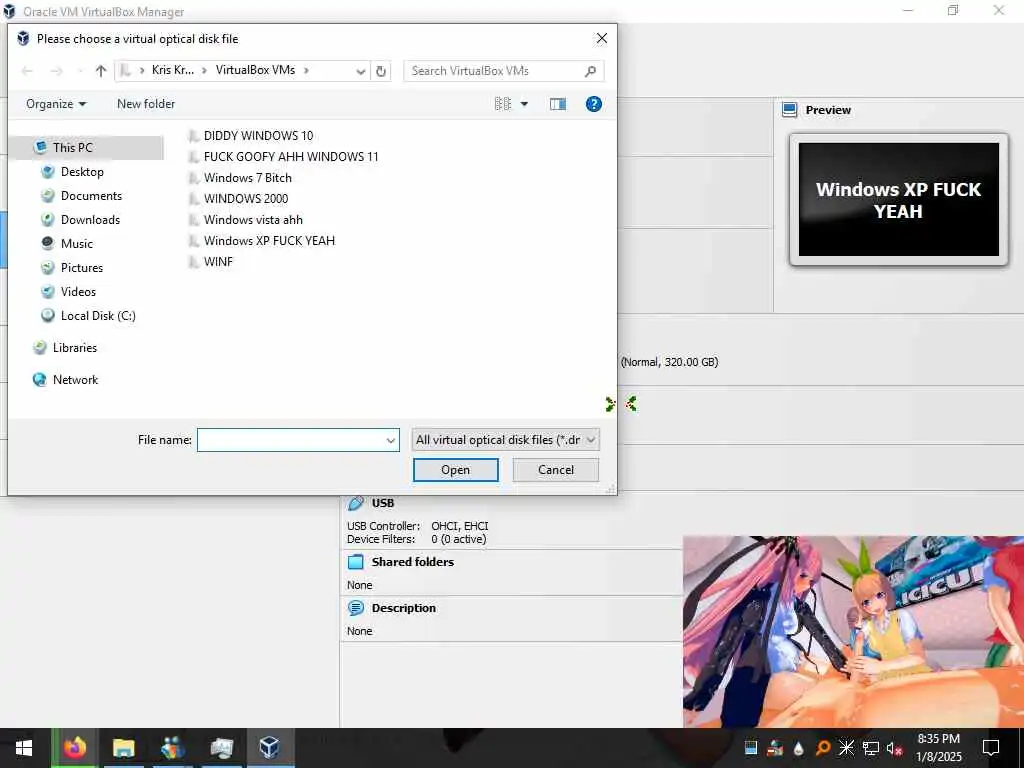Expand the chevron after the Kris Kr... breadcrumb

click(x=204, y=71)
